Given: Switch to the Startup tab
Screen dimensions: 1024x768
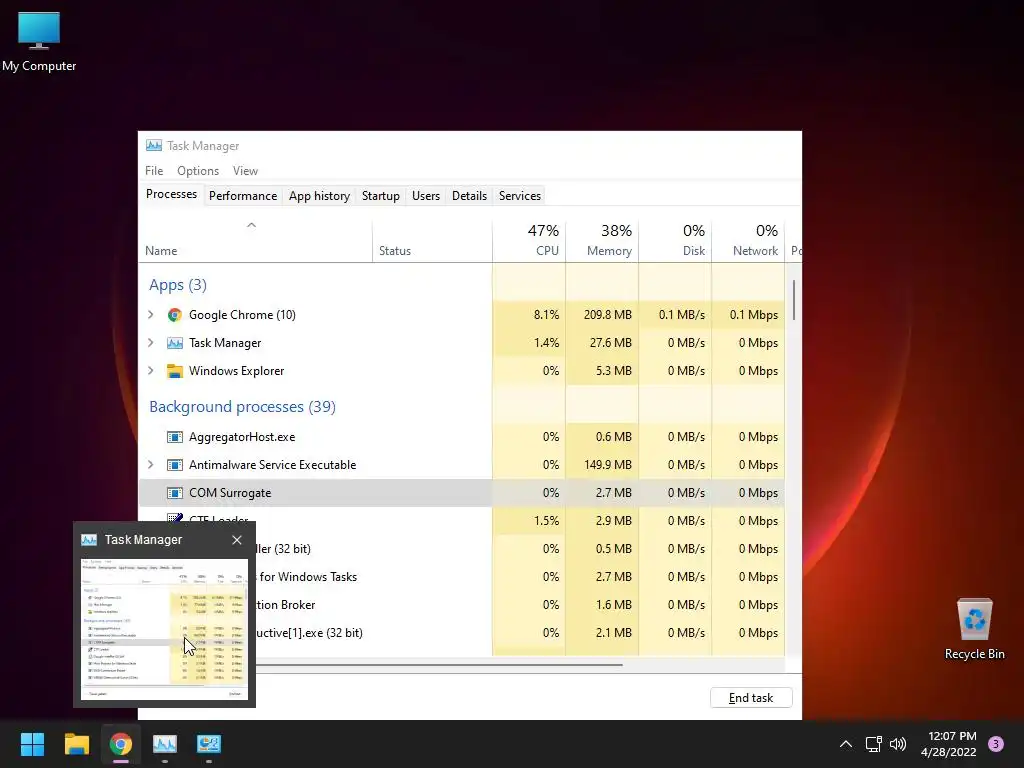Looking at the screenshot, I should [x=381, y=196].
